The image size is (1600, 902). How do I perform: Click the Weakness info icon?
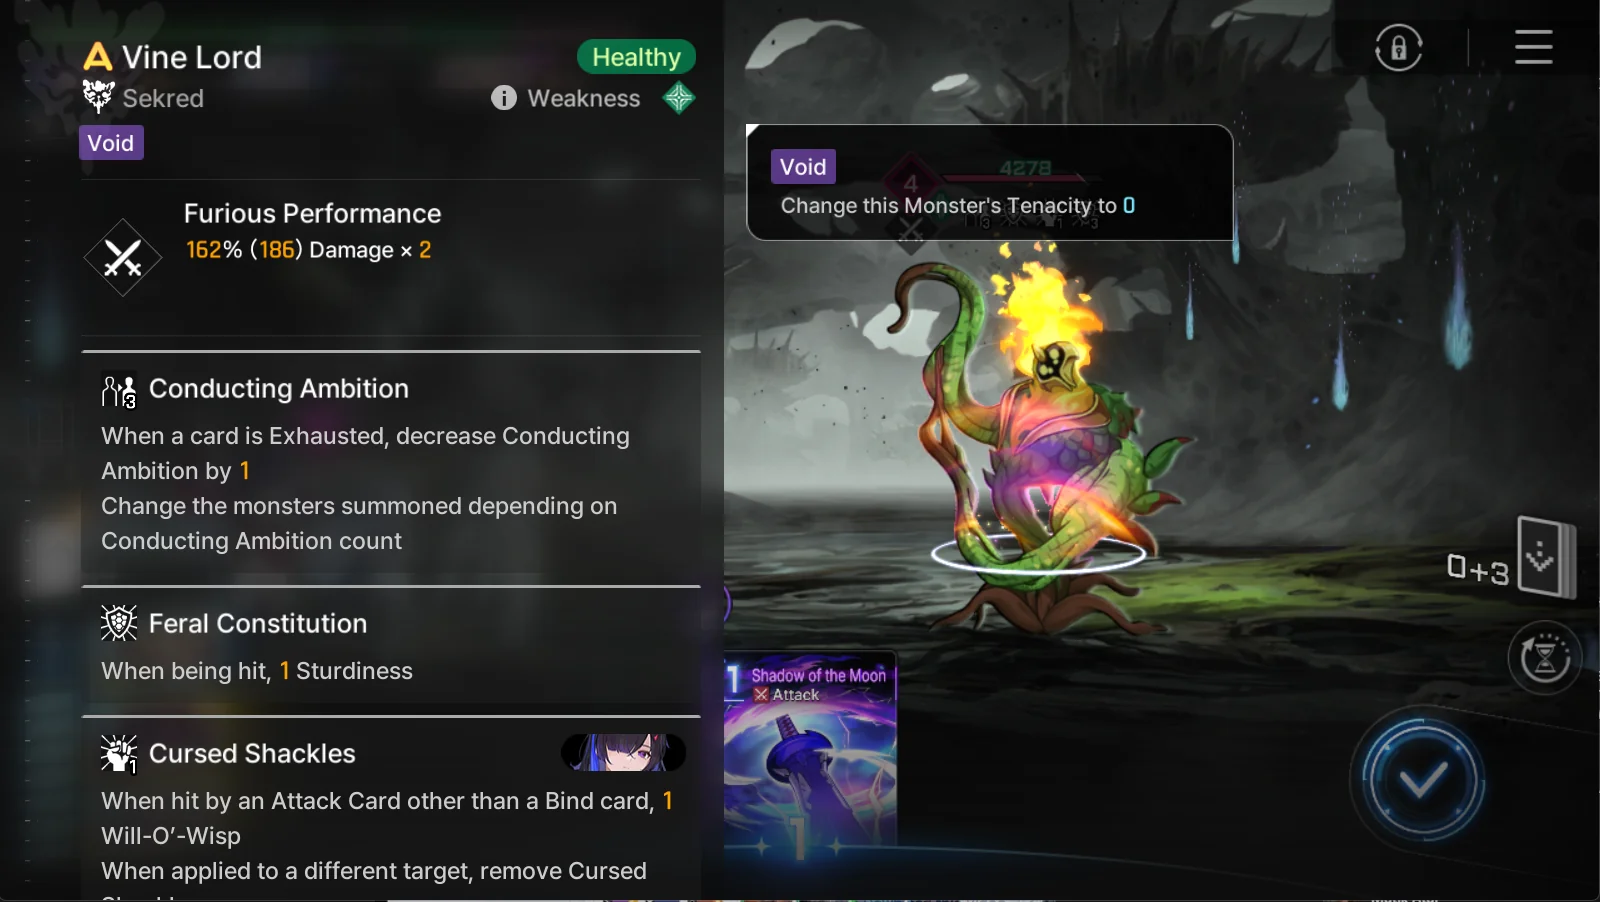[x=504, y=98]
